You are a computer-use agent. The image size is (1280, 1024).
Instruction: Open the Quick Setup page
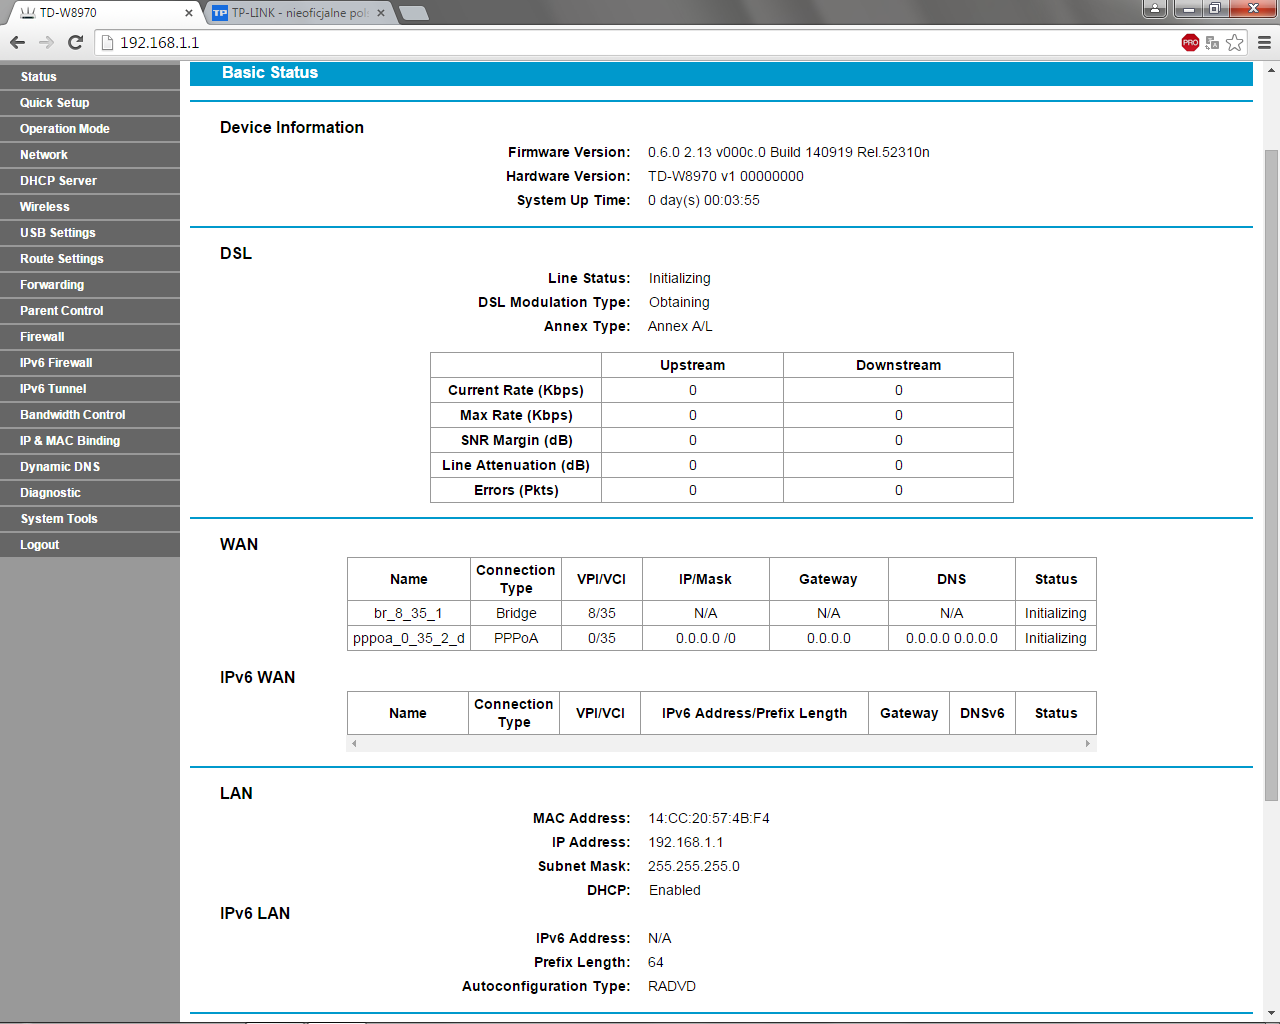pos(55,103)
